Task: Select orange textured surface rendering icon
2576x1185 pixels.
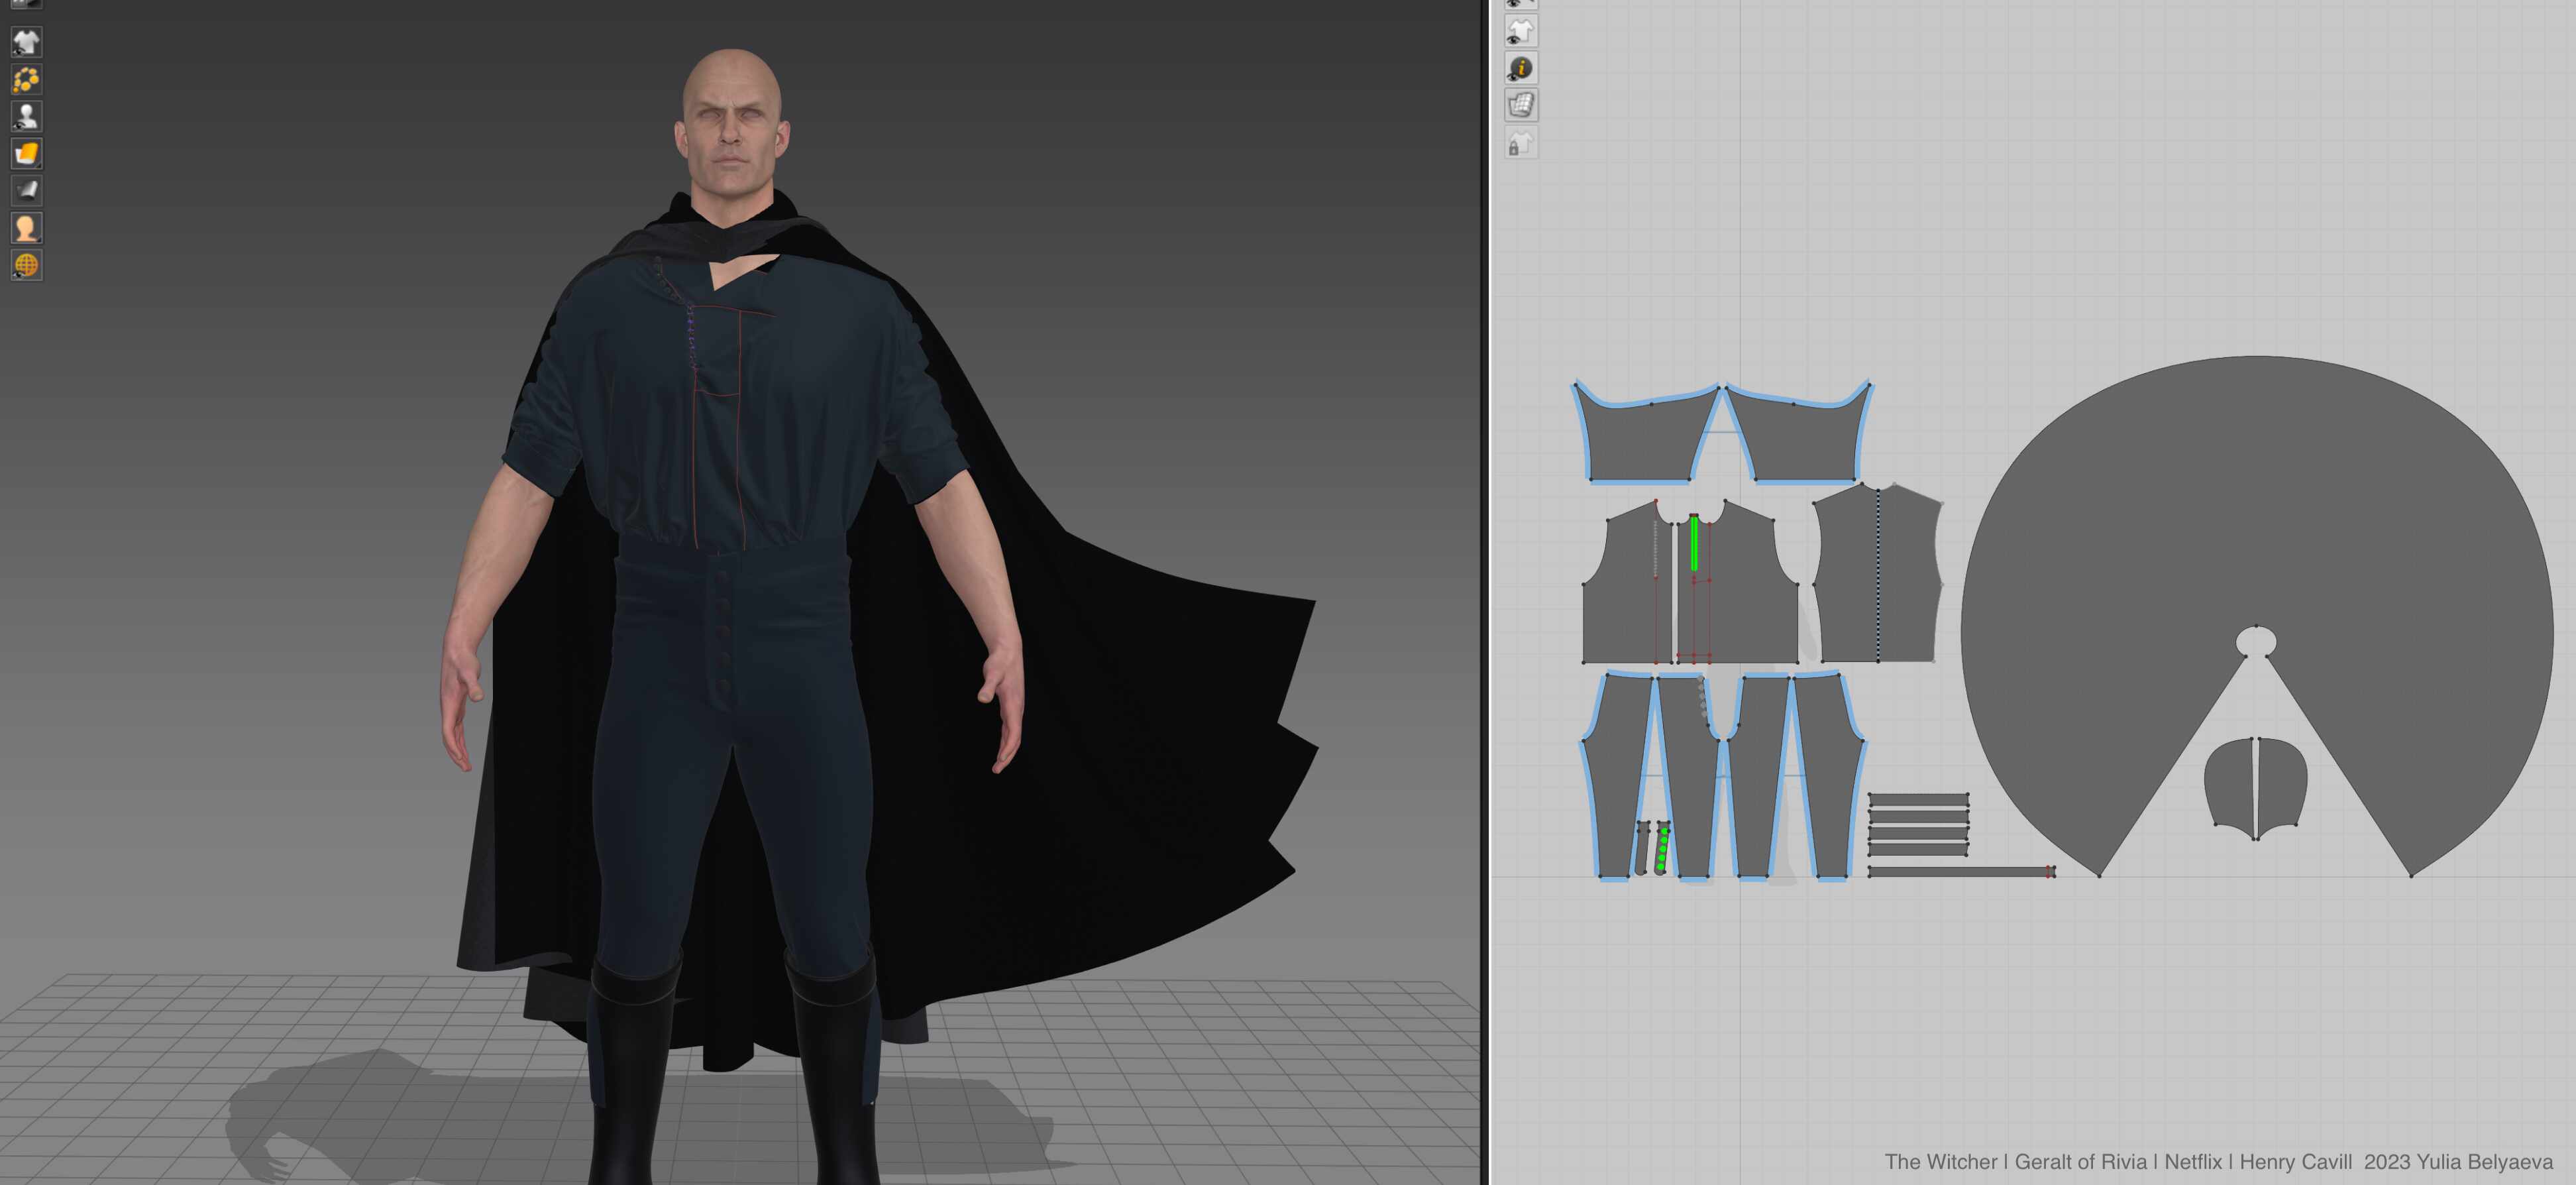Action: pyautogui.click(x=26, y=153)
